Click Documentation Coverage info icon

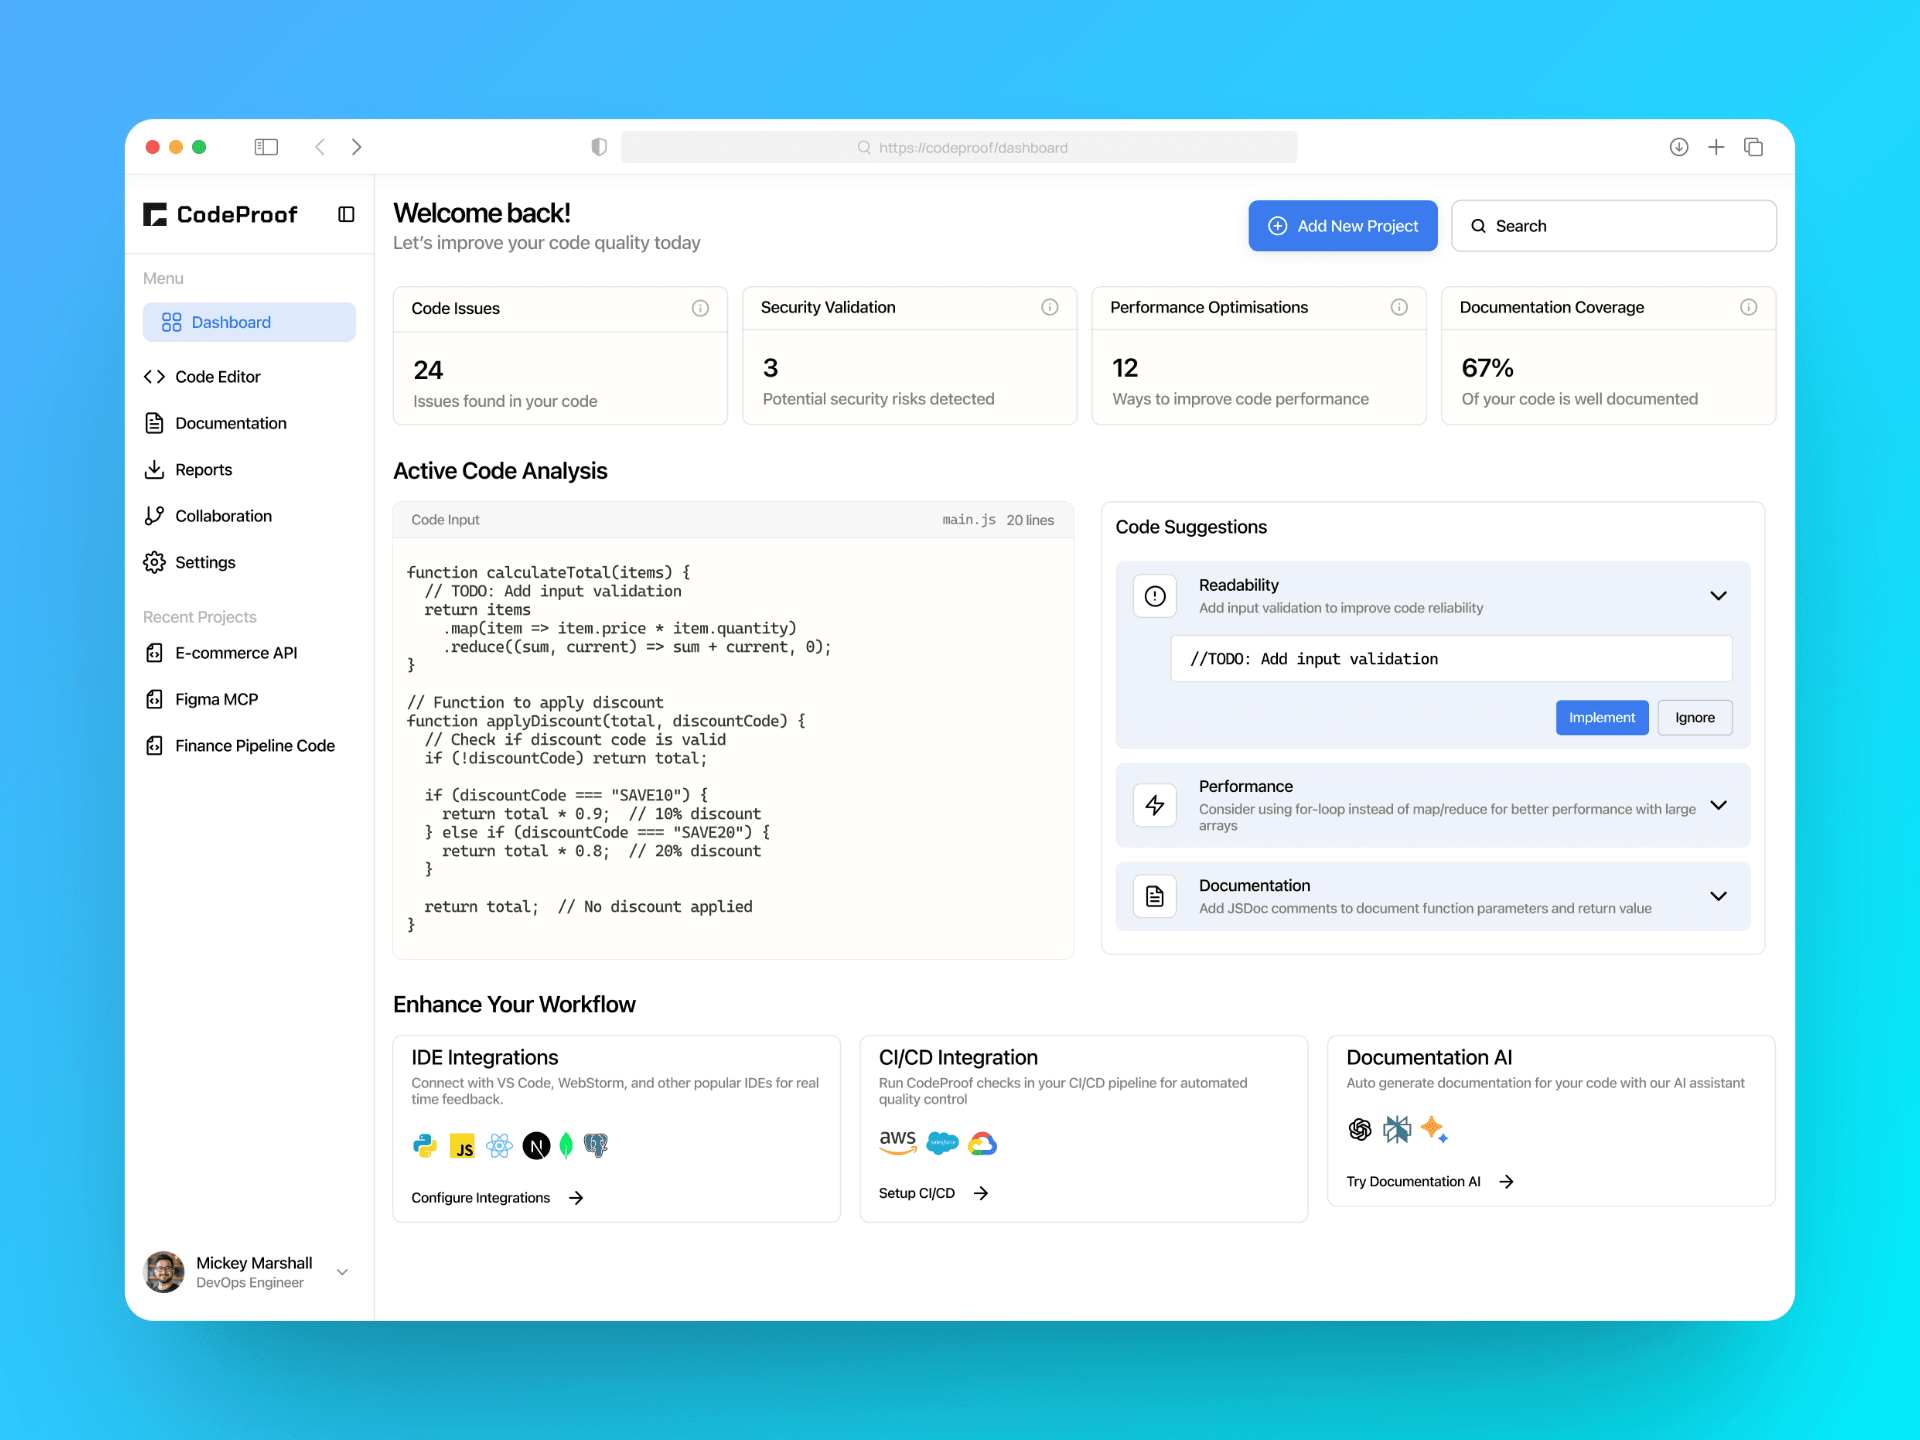(1748, 307)
